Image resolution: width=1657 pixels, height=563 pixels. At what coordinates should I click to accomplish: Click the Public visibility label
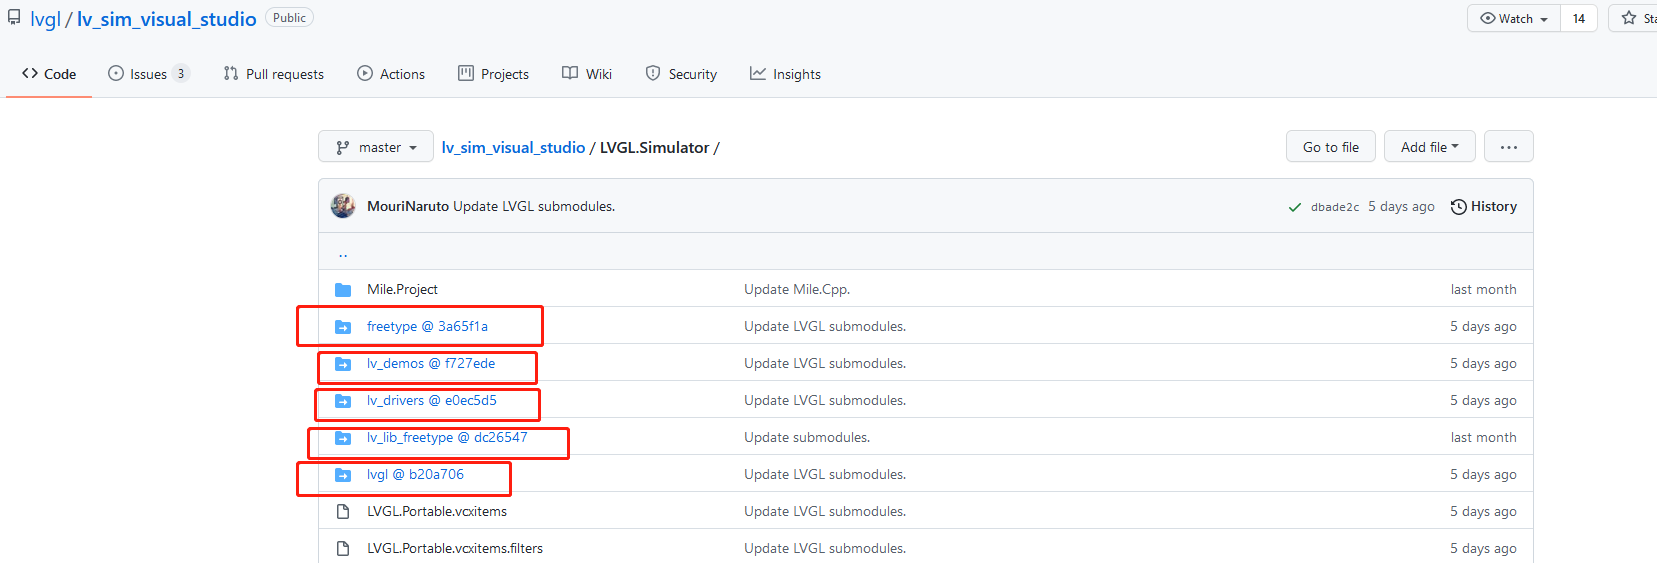pos(289,18)
